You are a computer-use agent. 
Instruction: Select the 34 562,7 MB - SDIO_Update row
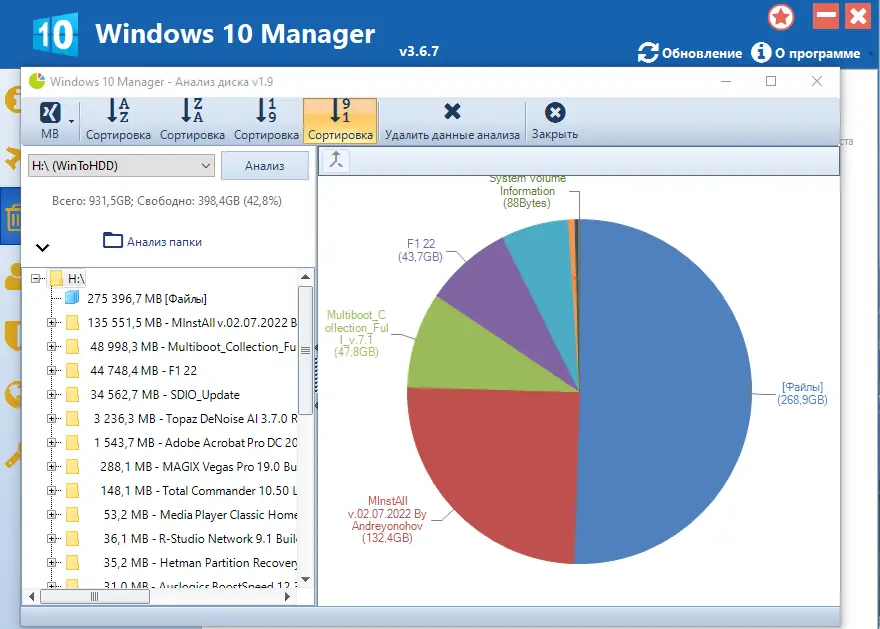point(165,394)
